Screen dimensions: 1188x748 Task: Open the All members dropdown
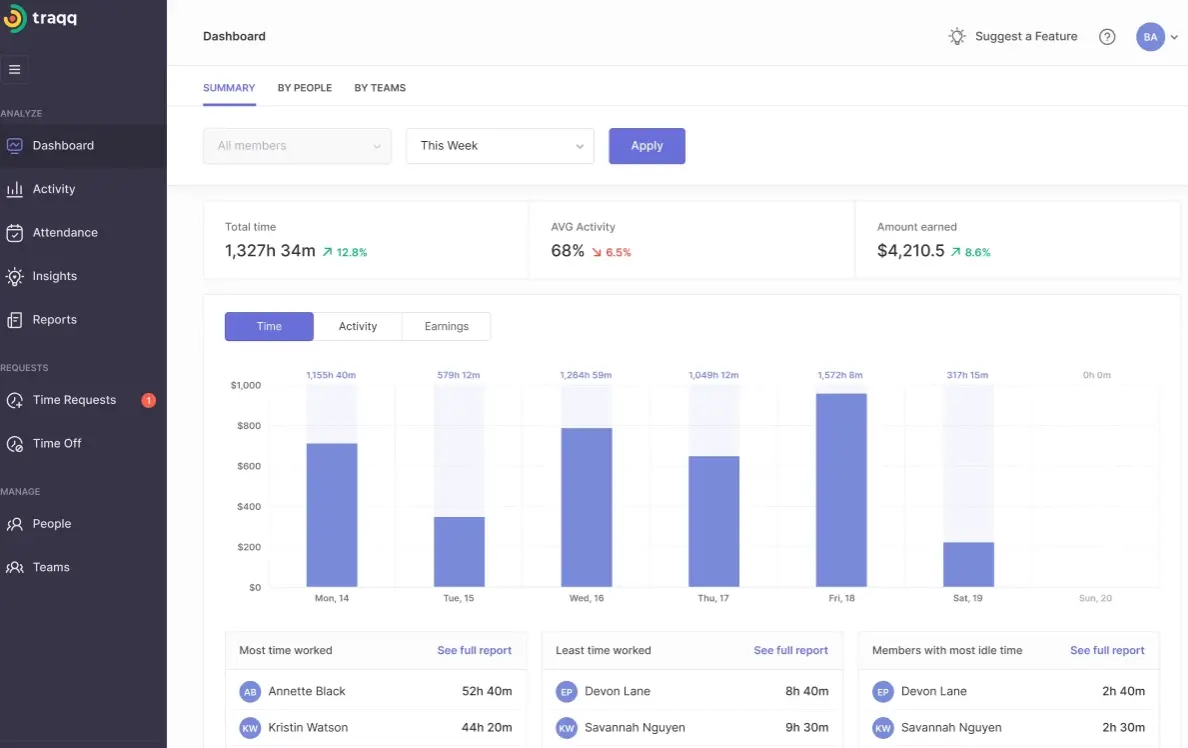click(296, 146)
